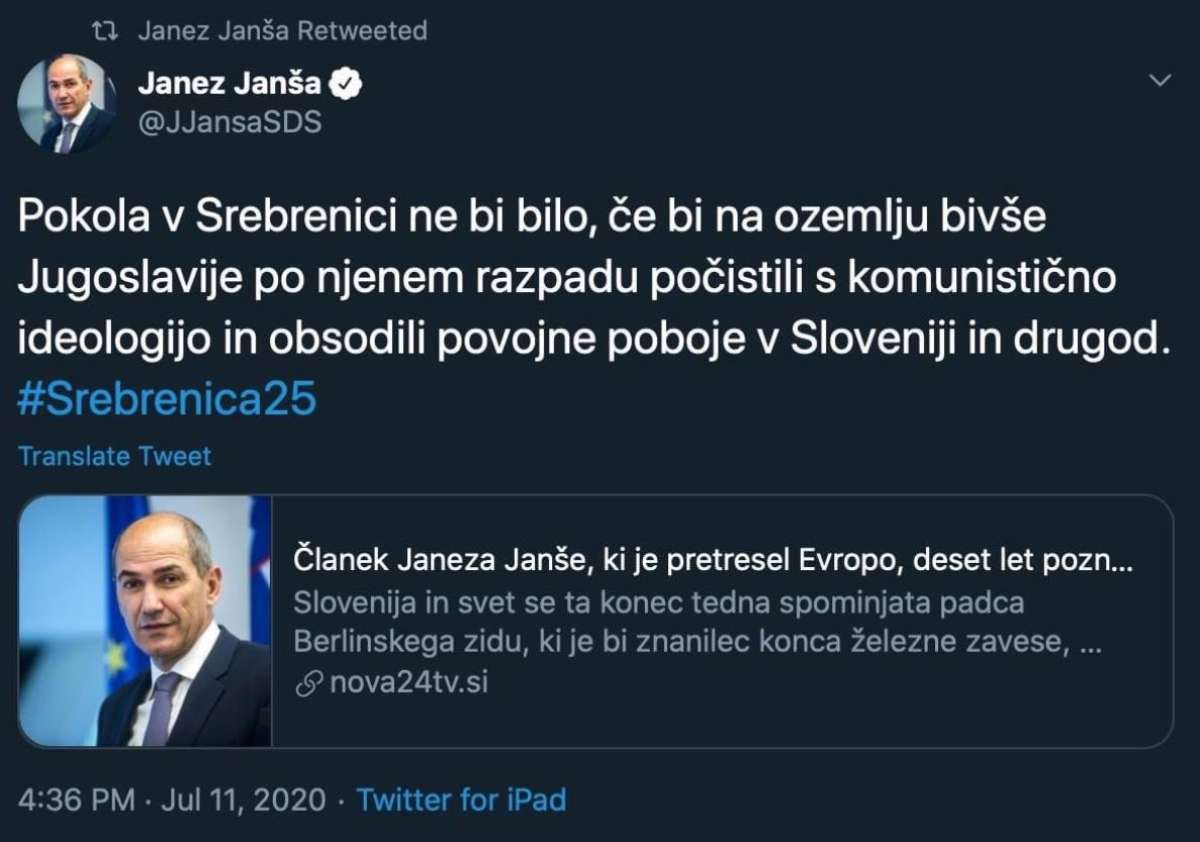This screenshot has height=842, width=1200.
Task: Open the round profile avatar photo
Action: click(67, 104)
